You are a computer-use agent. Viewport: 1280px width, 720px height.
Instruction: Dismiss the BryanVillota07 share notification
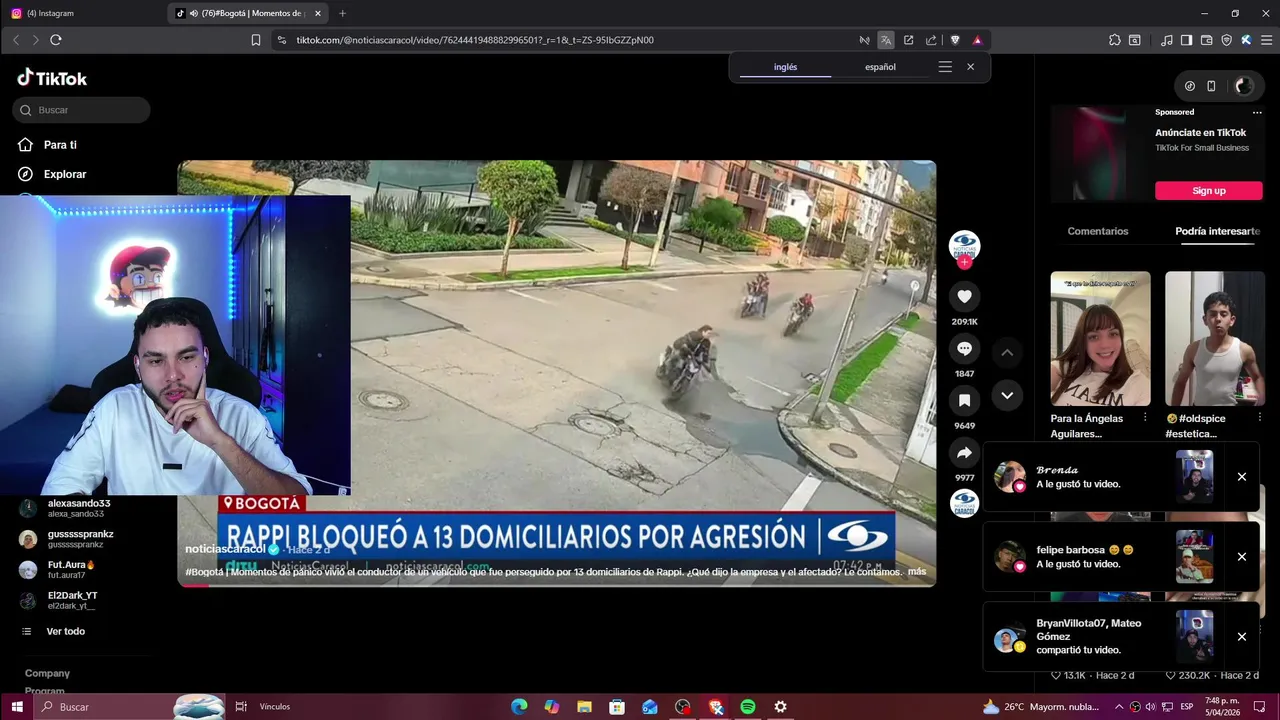click(1242, 637)
